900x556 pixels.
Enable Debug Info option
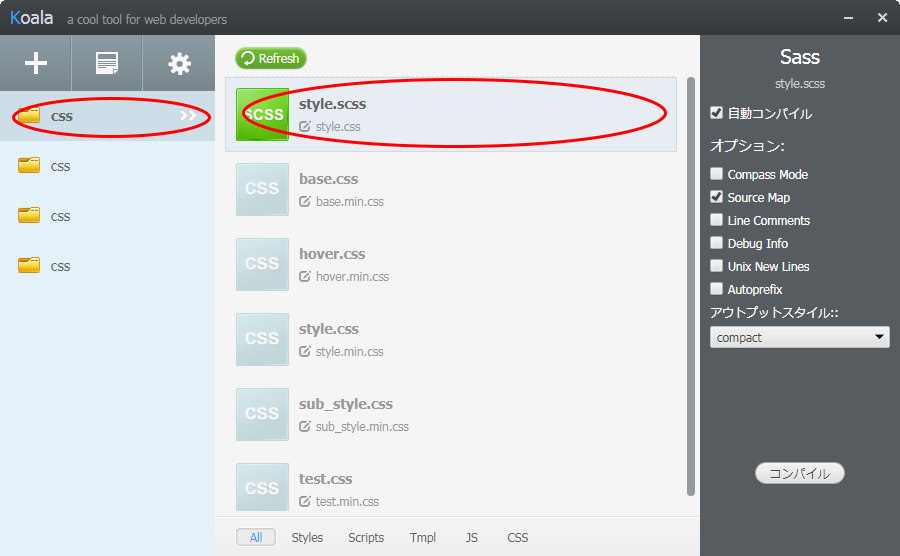(x=716, y=242)
